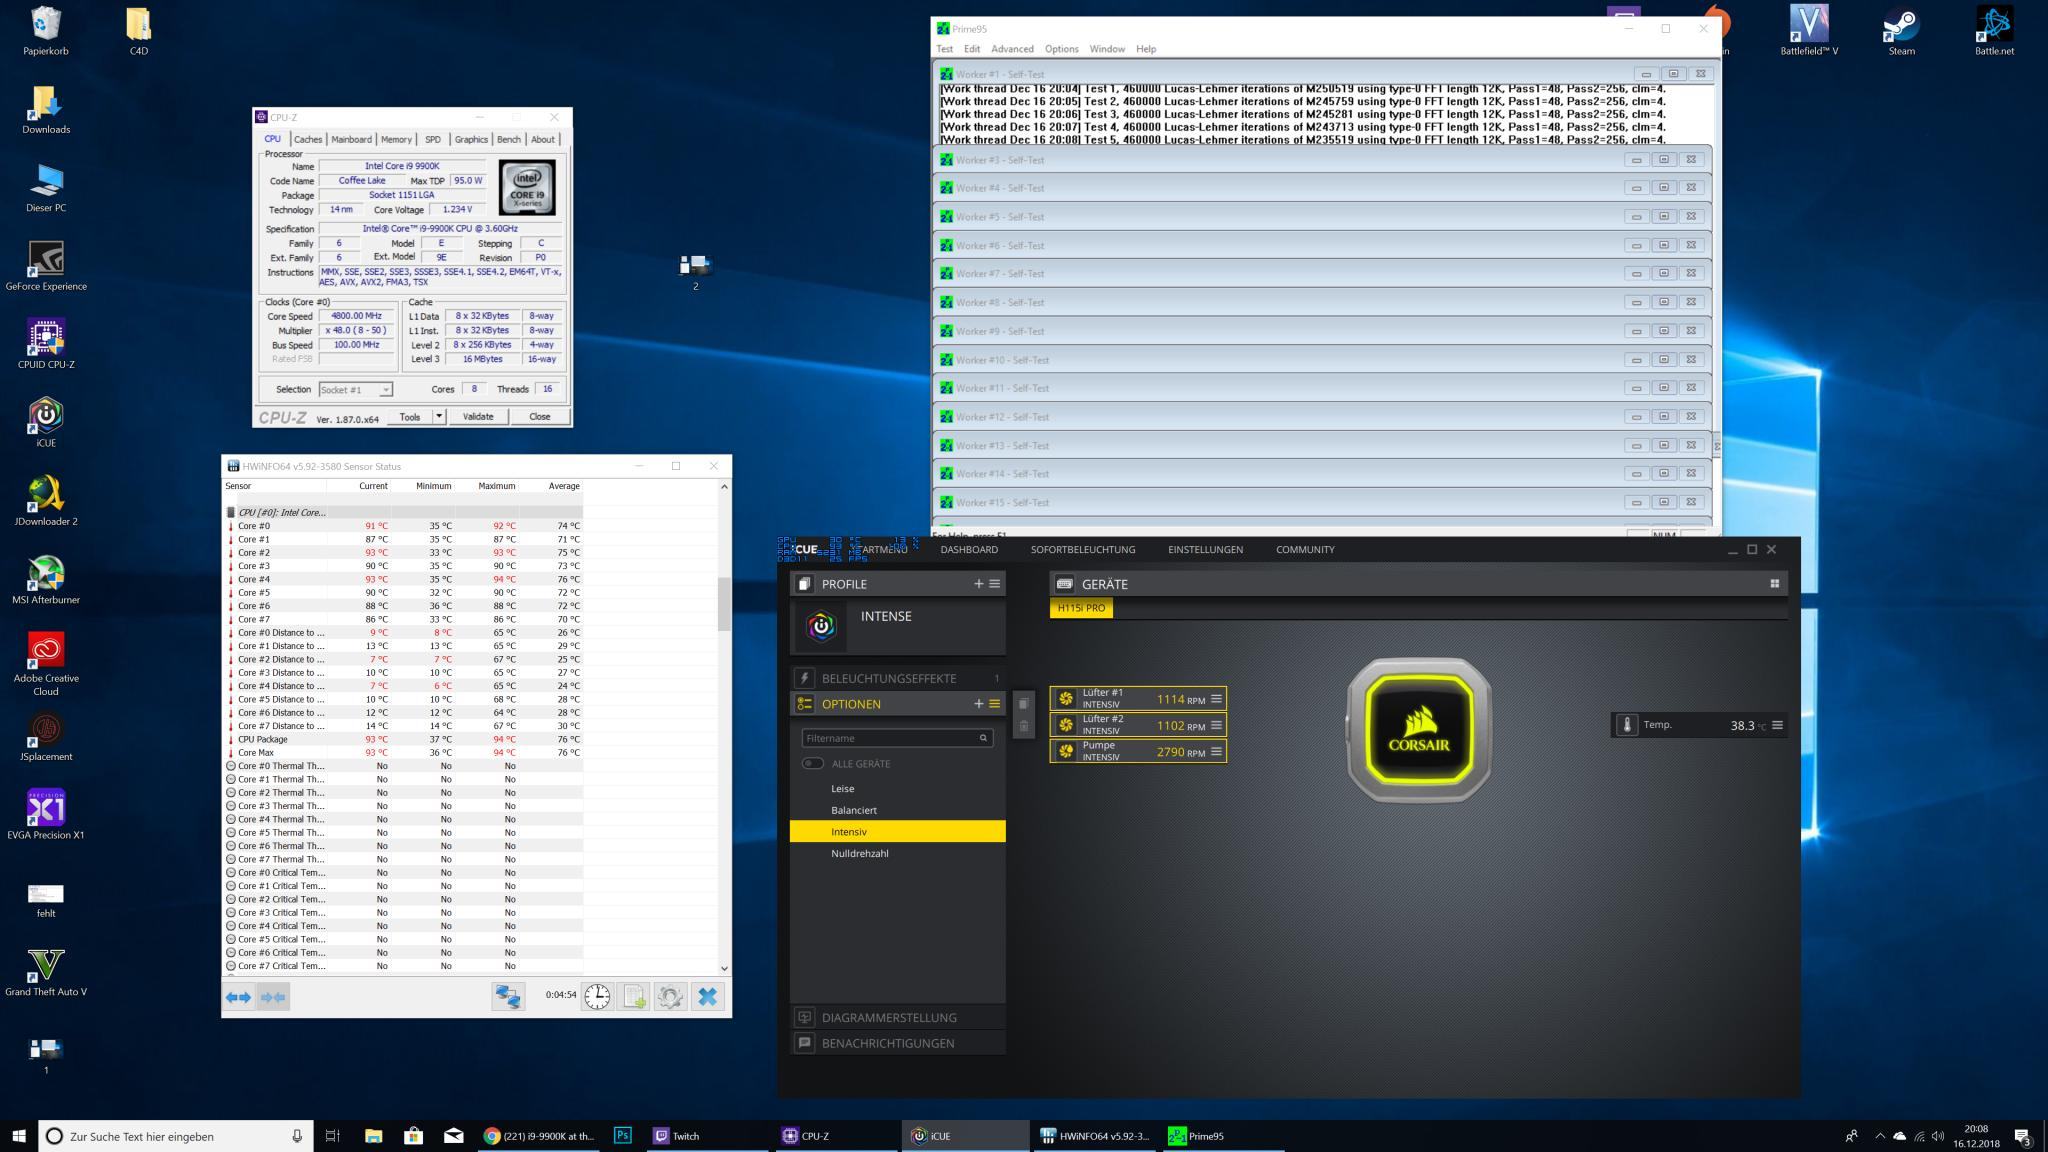Switch to CPU-Z Memory tab
This screenshot has width=2048, height=1152.
point(395,139)
